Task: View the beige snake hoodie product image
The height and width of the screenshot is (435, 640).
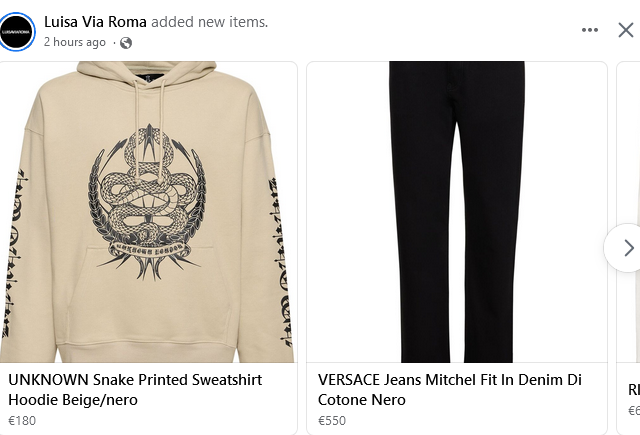Action: click(149, 212)
